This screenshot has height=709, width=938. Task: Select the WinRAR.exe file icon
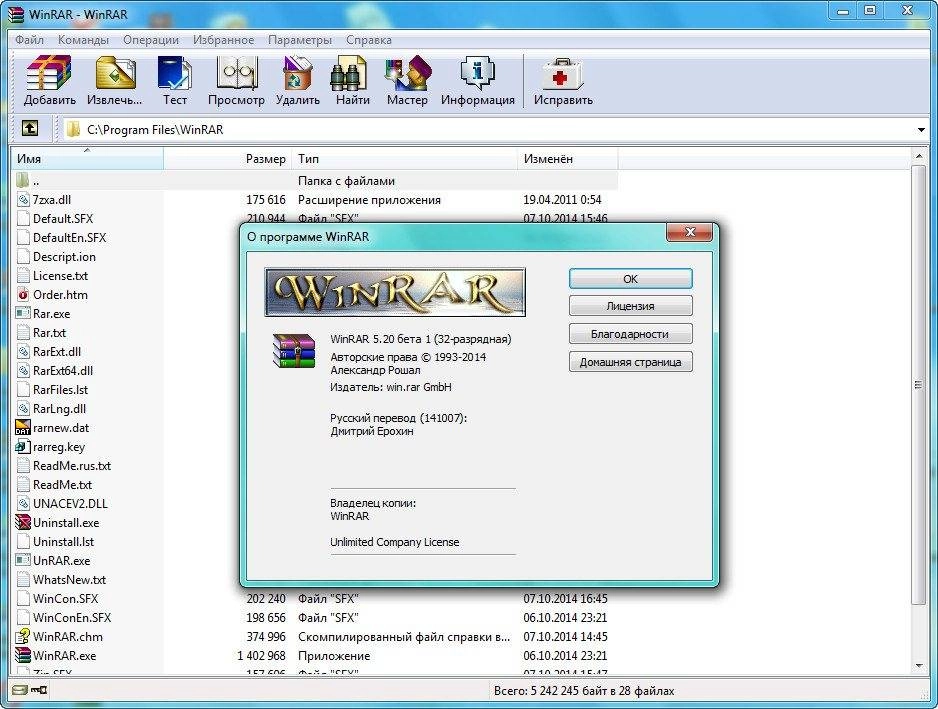23,655
